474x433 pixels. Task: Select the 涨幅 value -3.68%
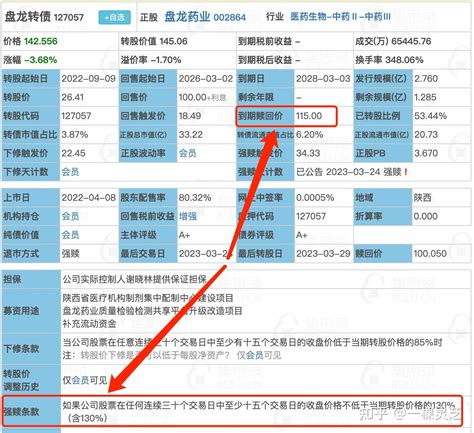pyautogui.click(x=41, y=60)
